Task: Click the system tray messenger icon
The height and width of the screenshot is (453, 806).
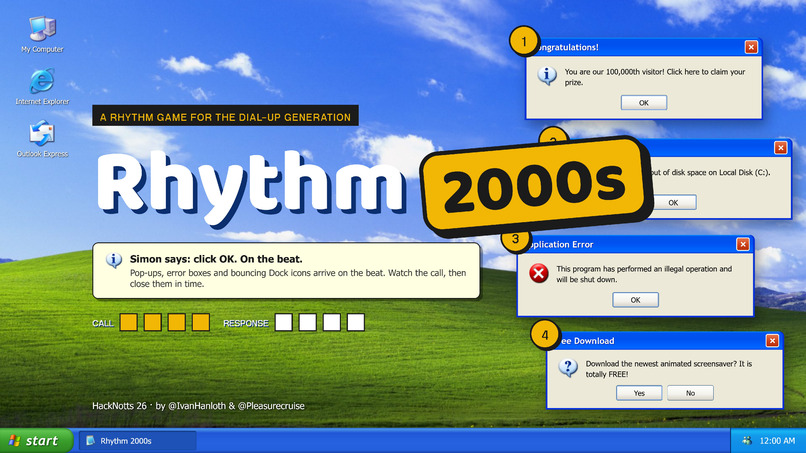Action: coord(747,441)
